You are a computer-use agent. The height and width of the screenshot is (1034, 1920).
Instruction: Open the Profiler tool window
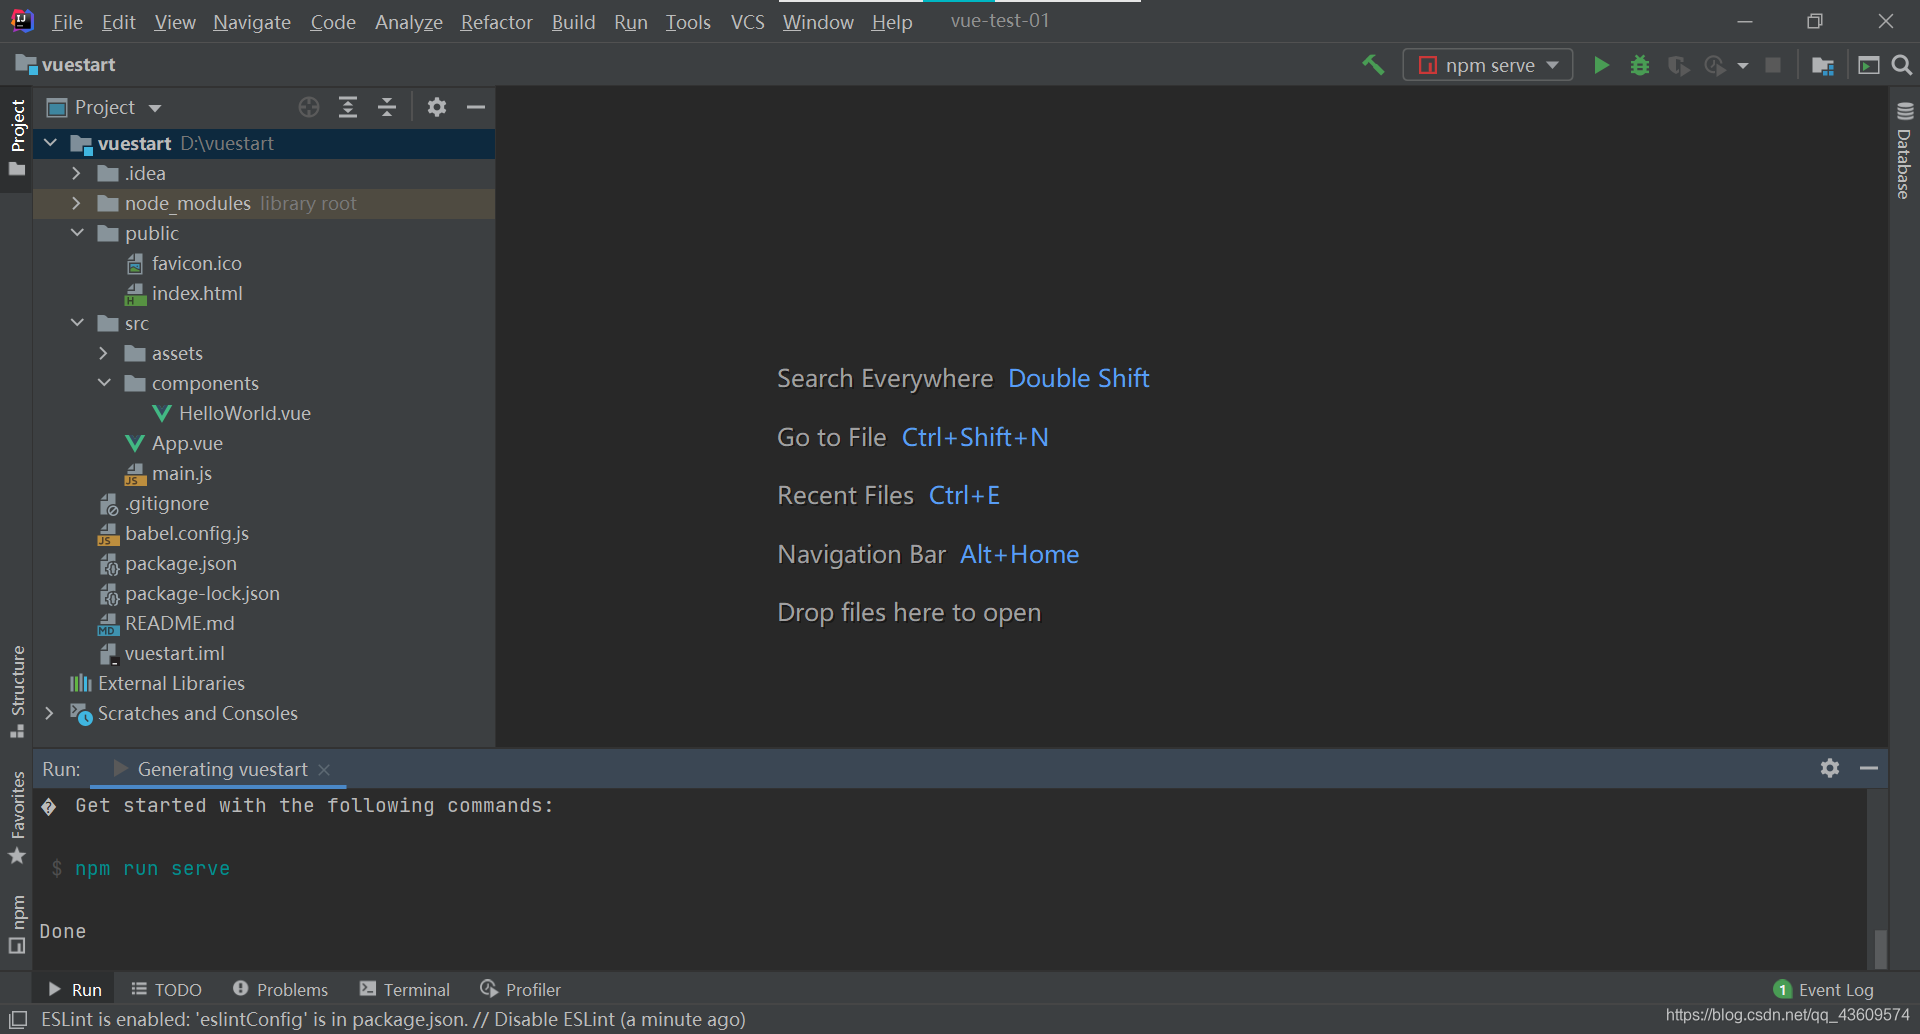point(521,989)
